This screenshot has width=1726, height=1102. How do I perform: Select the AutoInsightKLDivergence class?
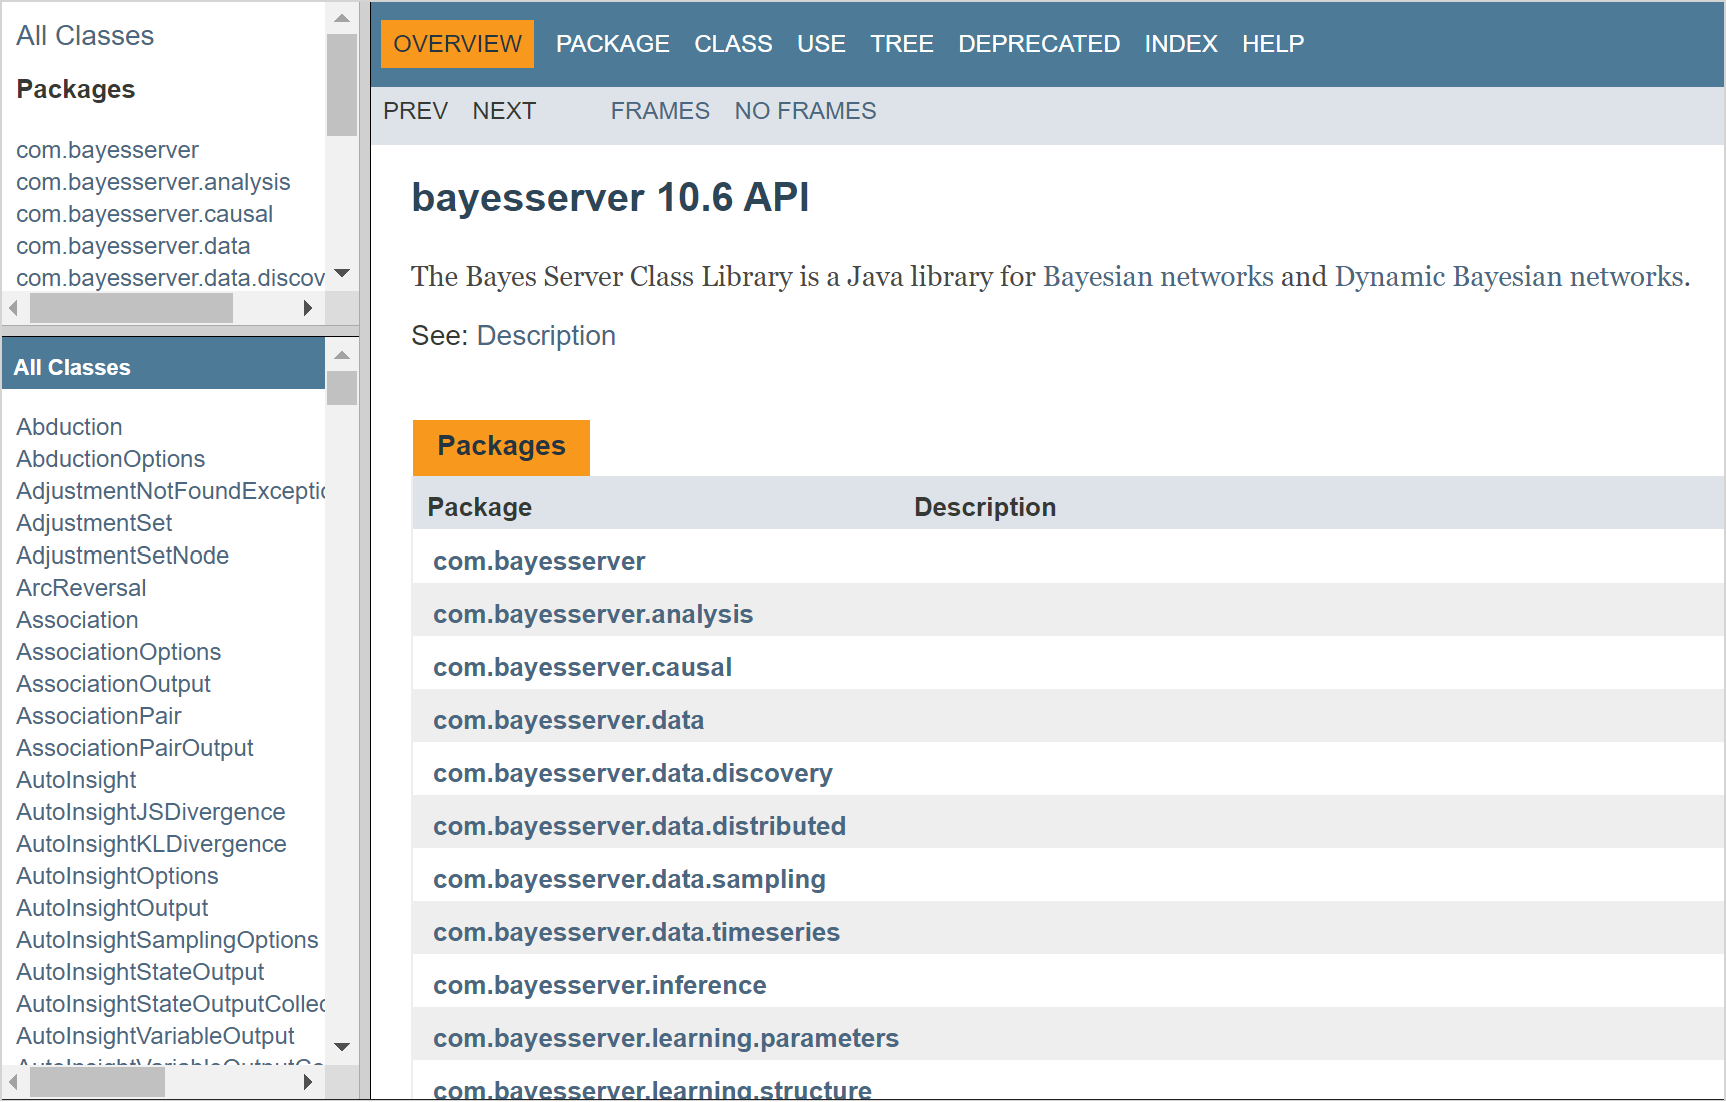150,843
